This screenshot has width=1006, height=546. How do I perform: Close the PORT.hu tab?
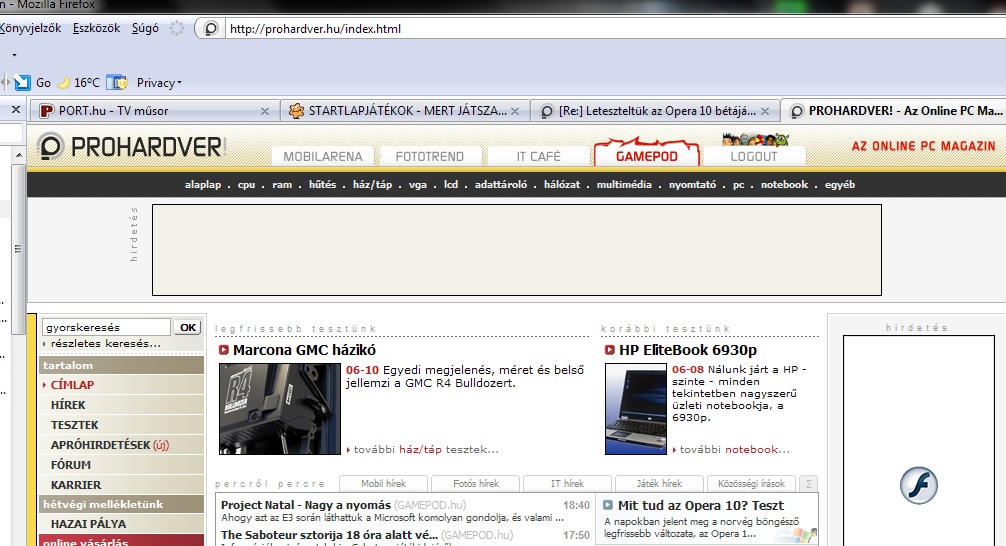[x=264, y=111]
